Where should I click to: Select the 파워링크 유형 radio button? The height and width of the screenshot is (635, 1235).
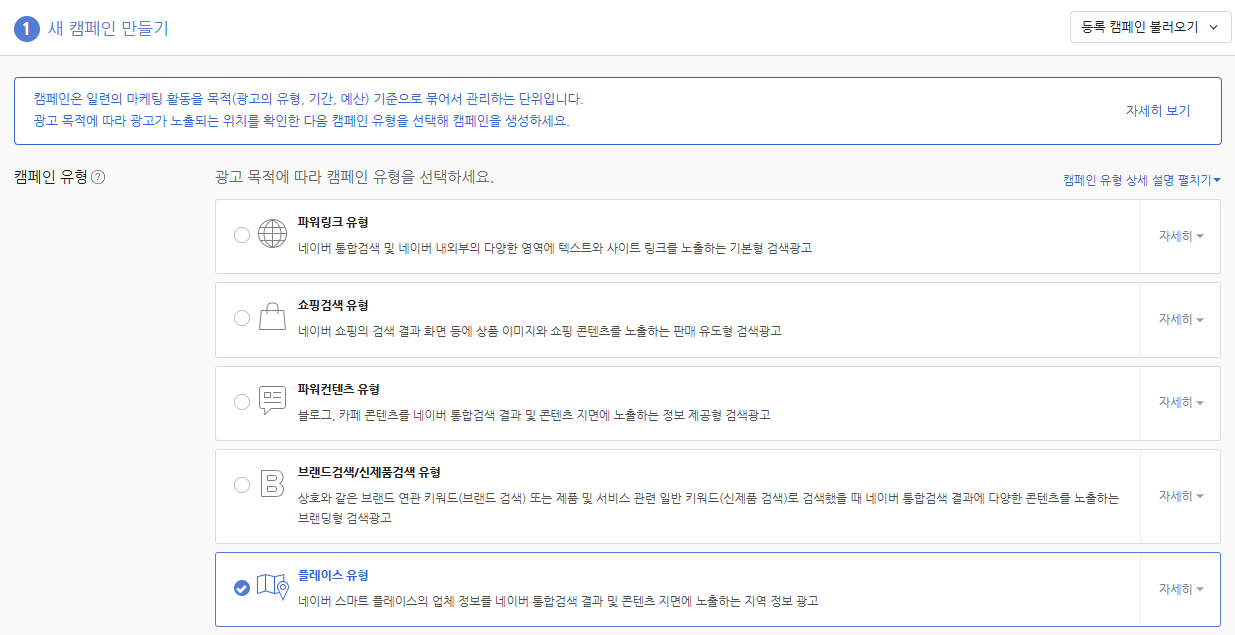click(x=242, y=235)
